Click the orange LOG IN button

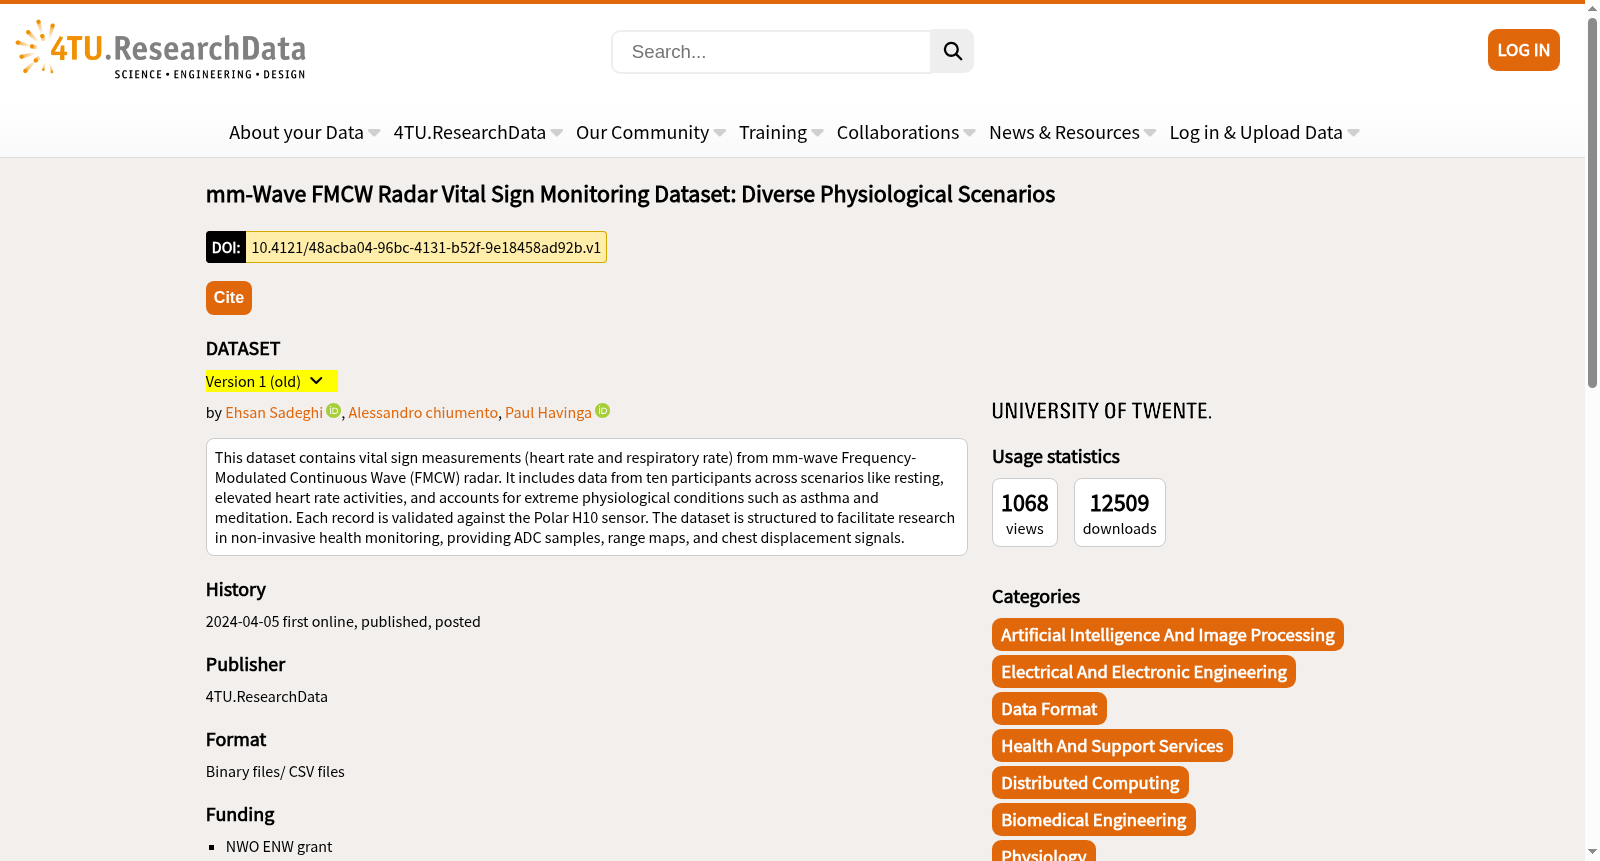click(1523, 50)
